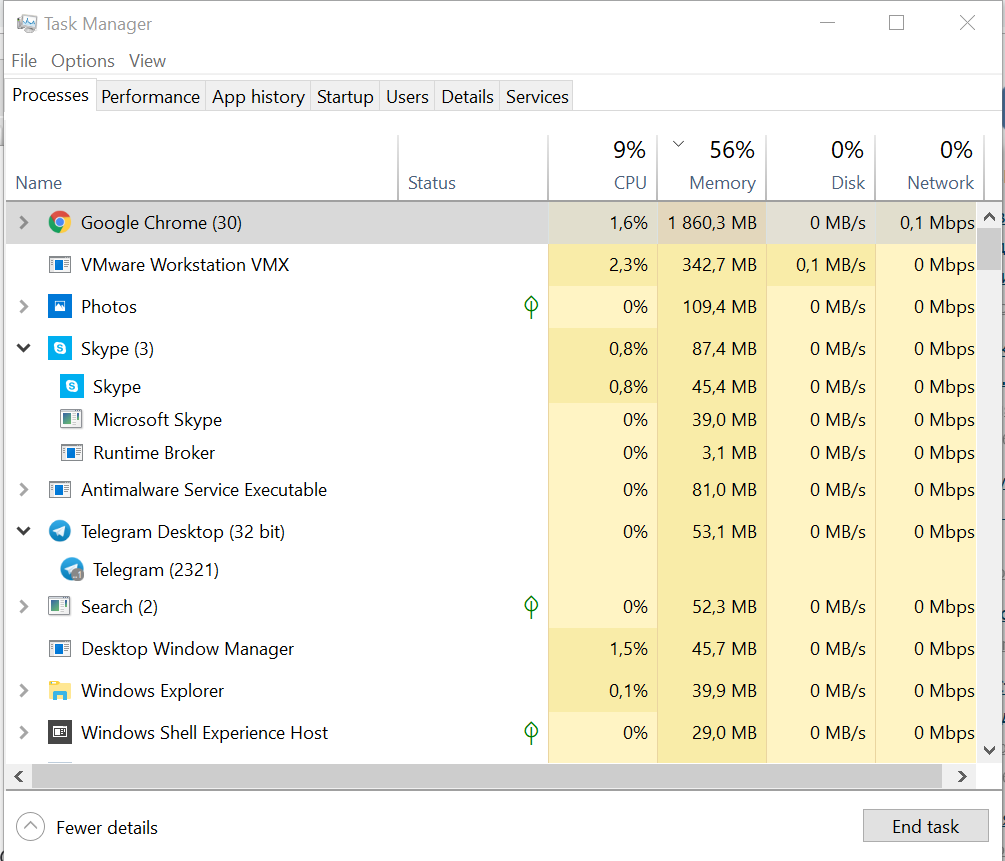Image resolution: width=1005 pixels, height=861 pixels.
Task: Click the vertical scrollbar up arrow
Action: [989, 217]
